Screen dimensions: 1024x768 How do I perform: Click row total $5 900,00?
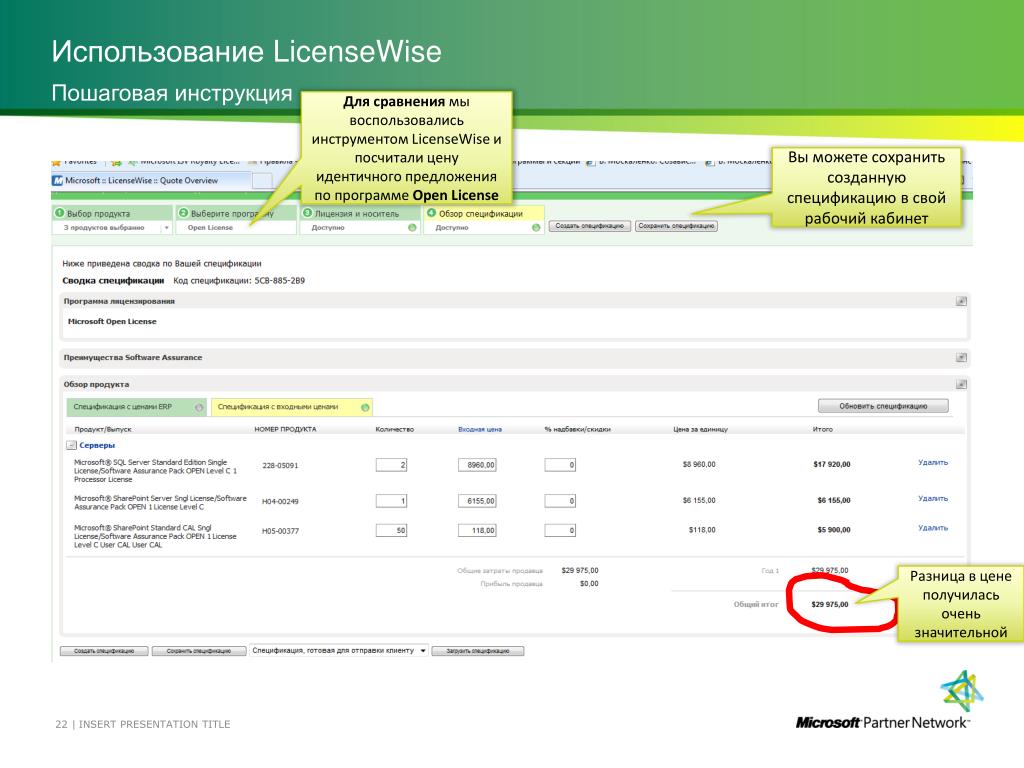833,530
